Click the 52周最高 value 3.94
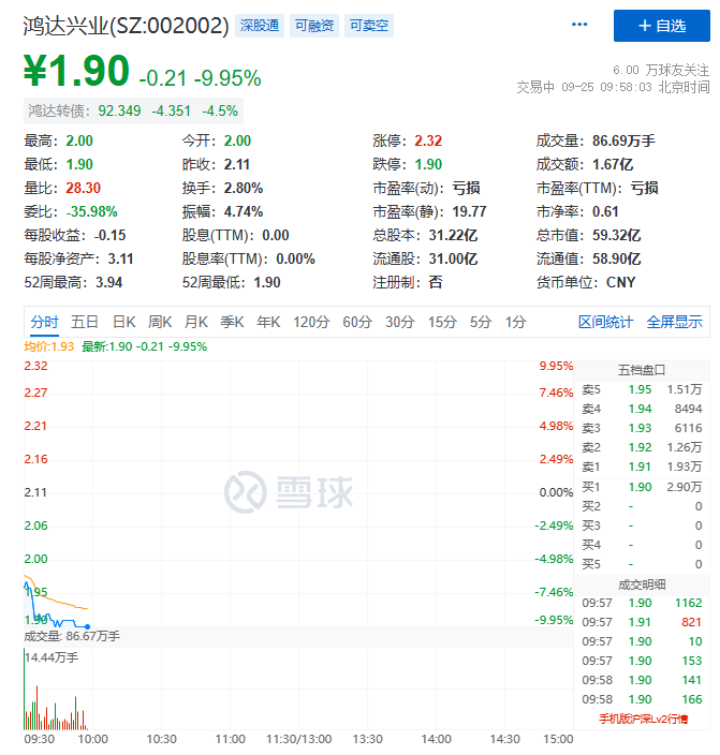This screenshot has height=755, width=720. pyautogui.click(x=109, y=282)
